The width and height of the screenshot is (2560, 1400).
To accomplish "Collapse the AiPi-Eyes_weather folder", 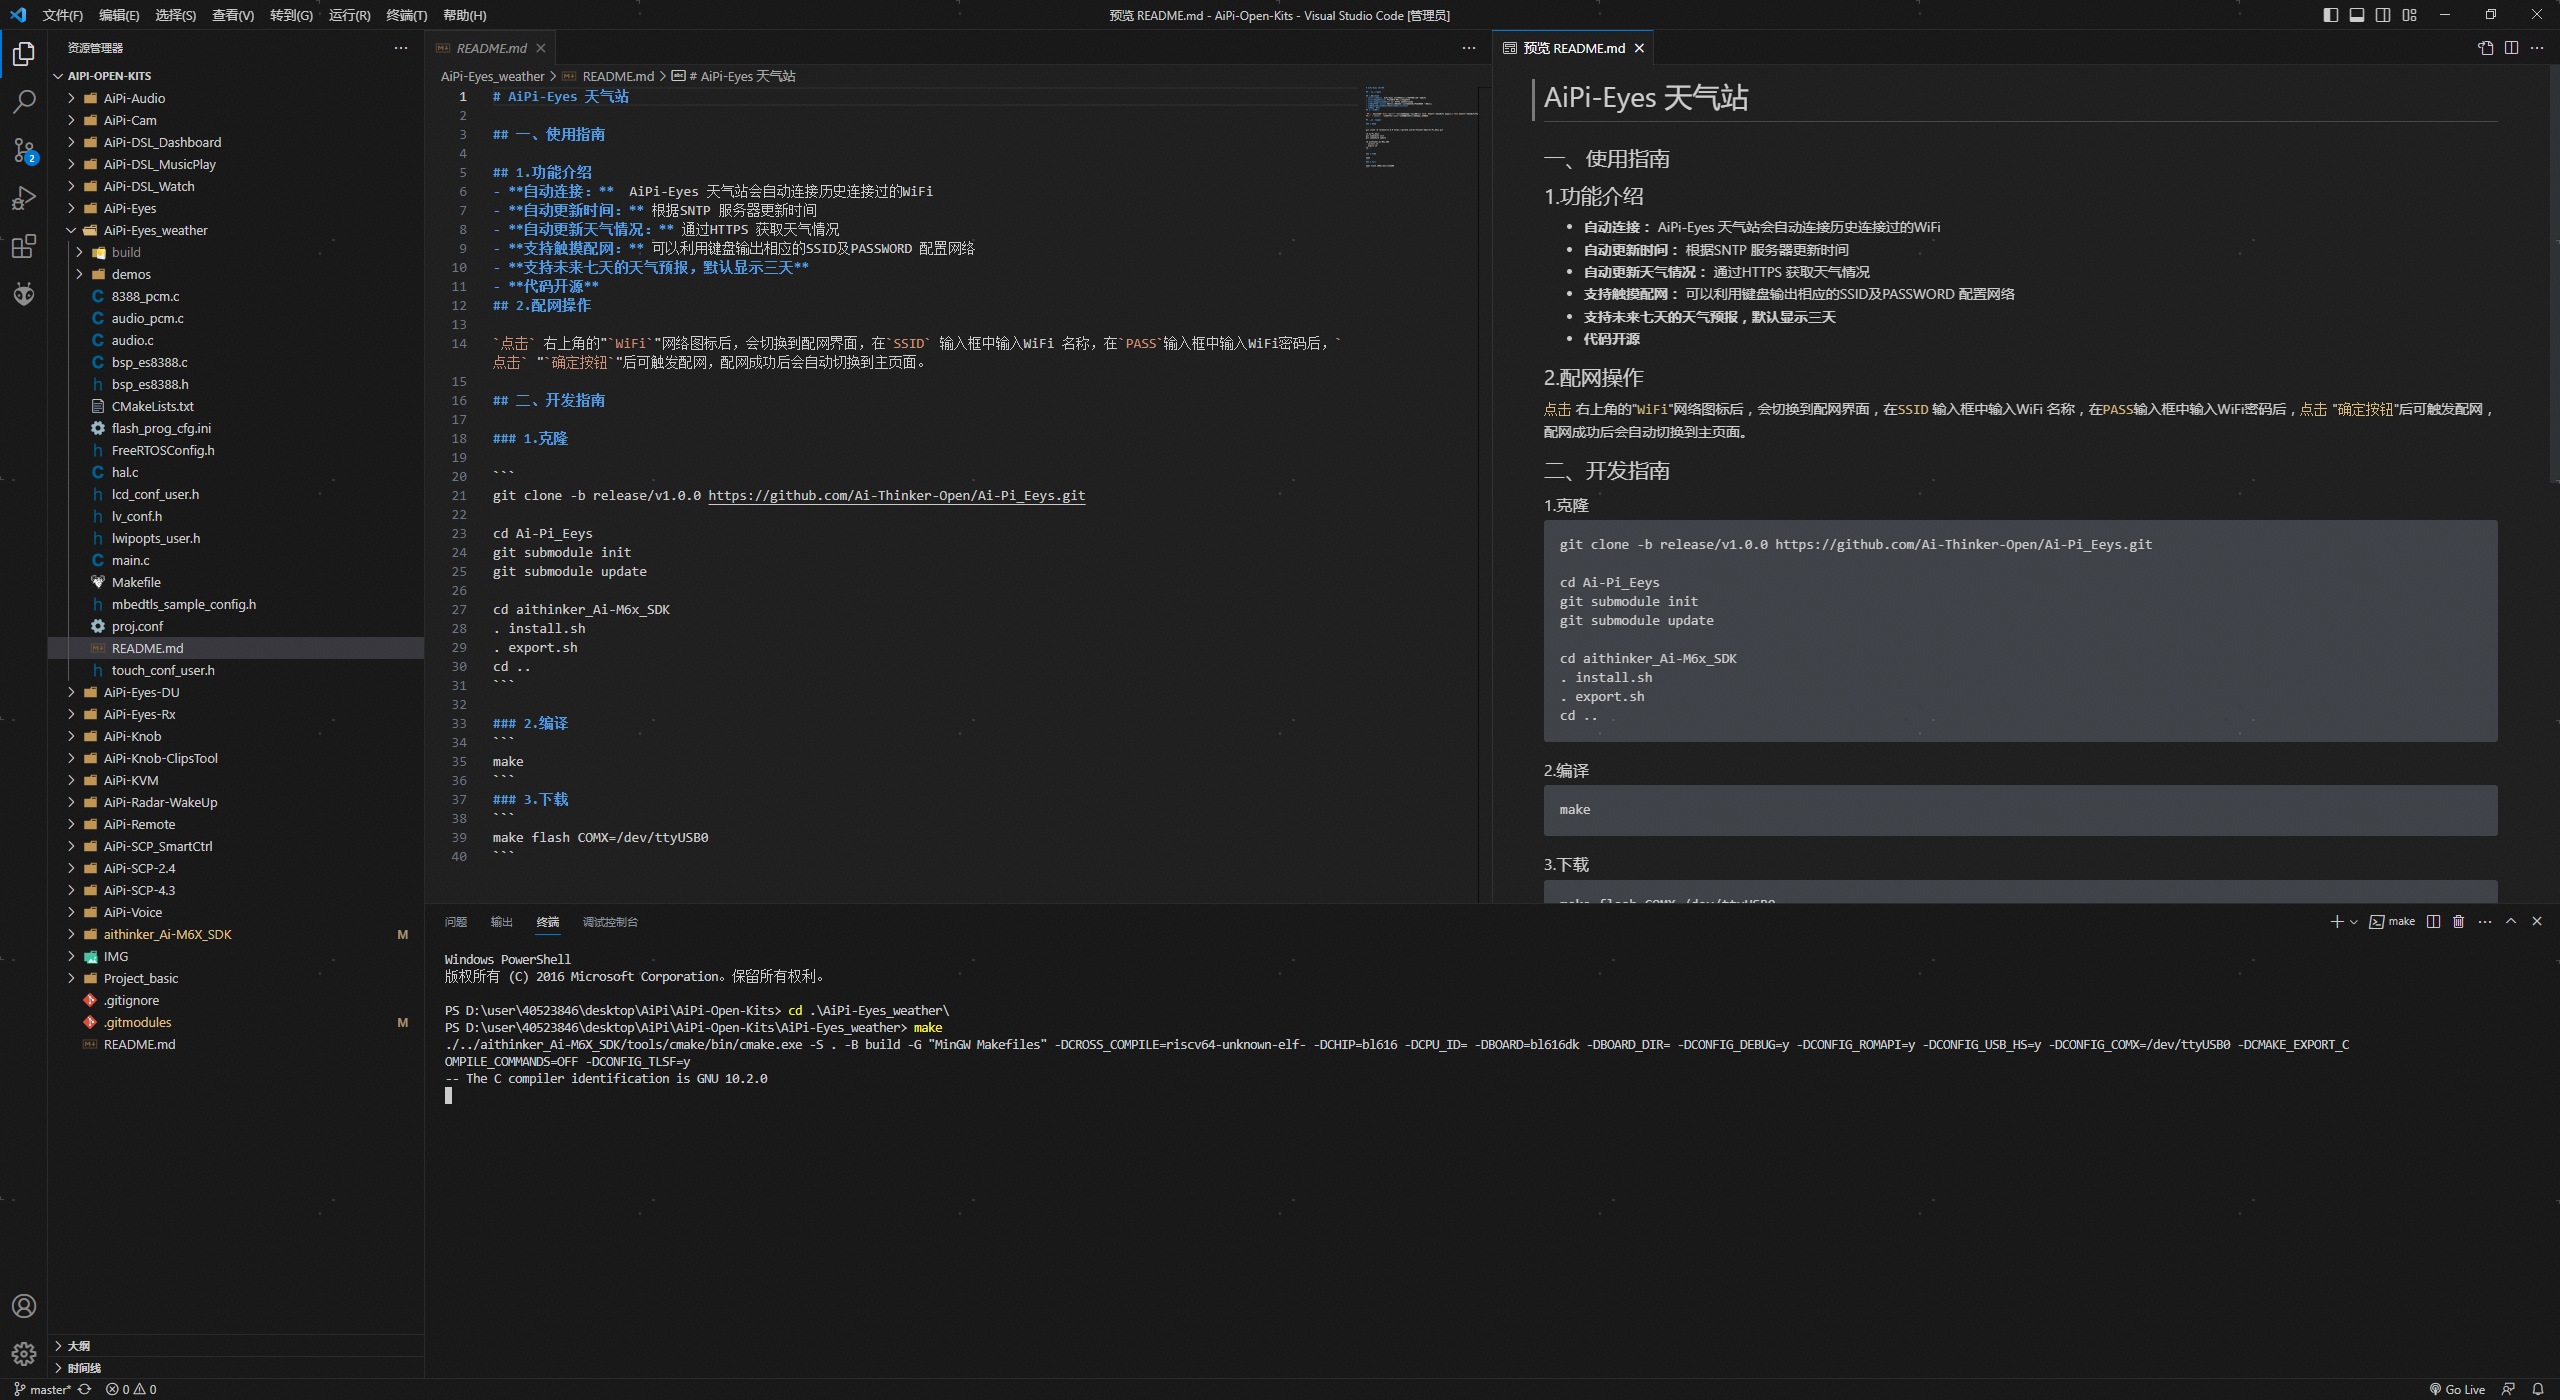I will point(236,230).
